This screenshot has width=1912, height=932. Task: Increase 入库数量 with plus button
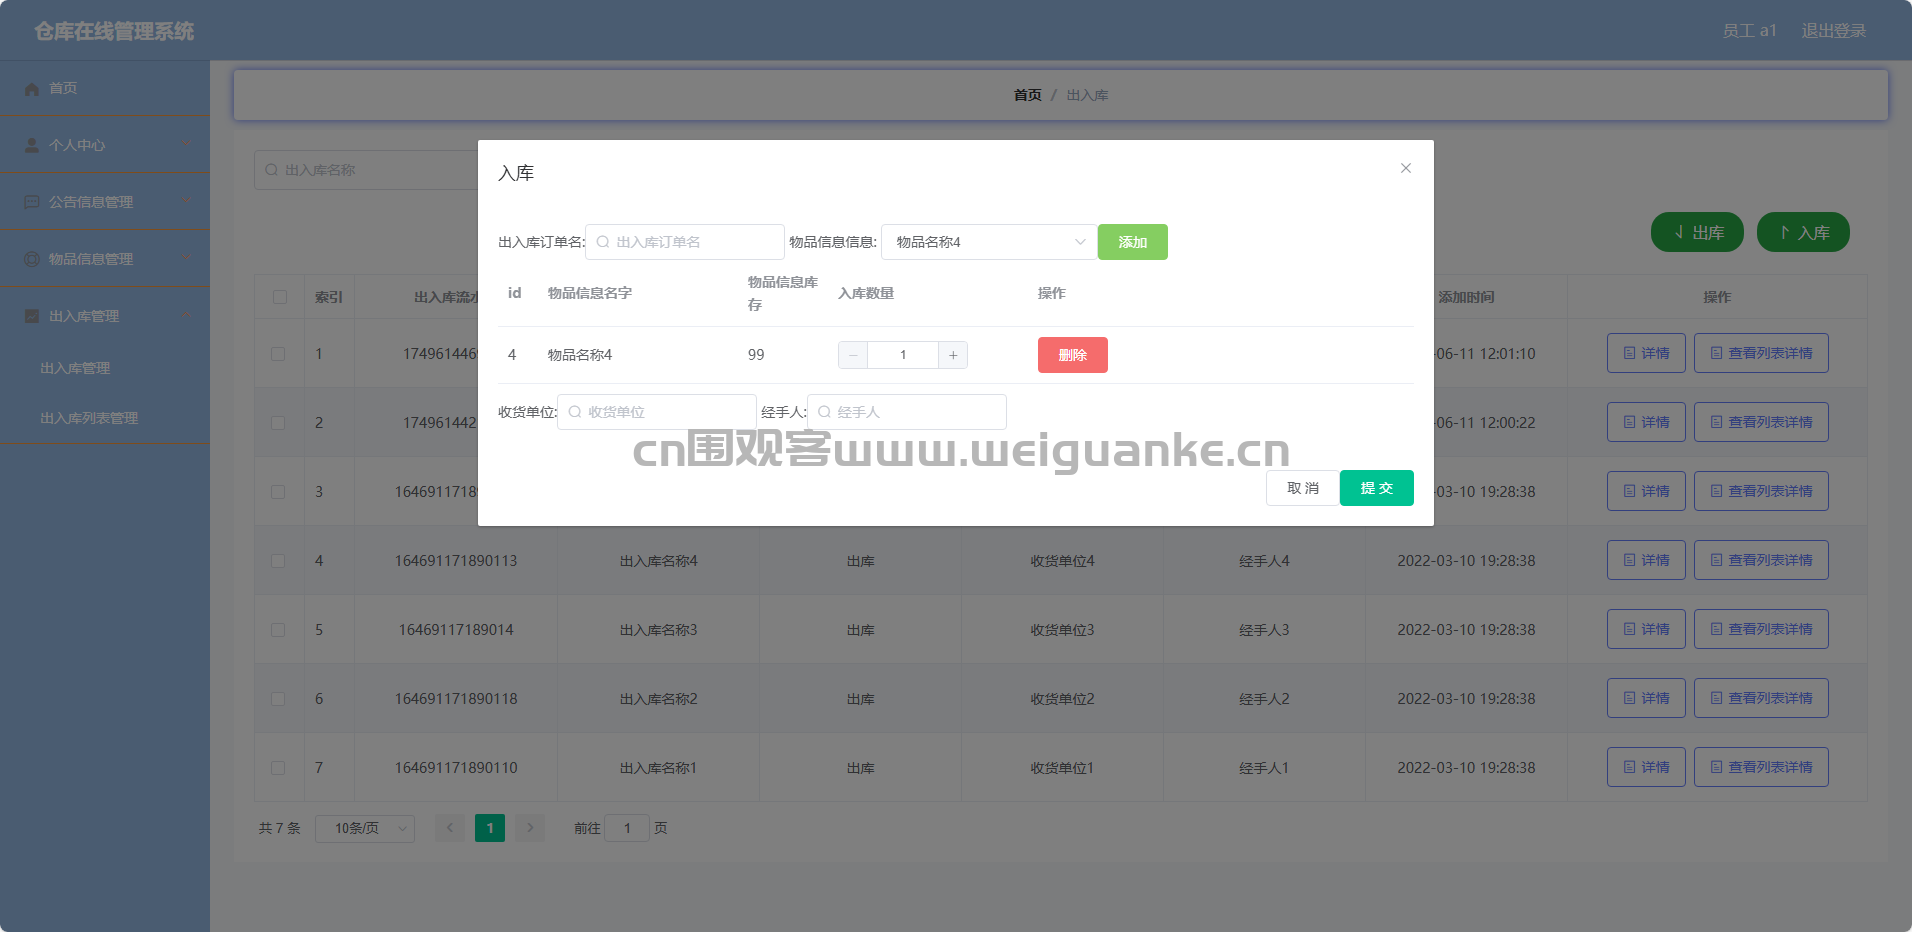[x=953, y=355]
